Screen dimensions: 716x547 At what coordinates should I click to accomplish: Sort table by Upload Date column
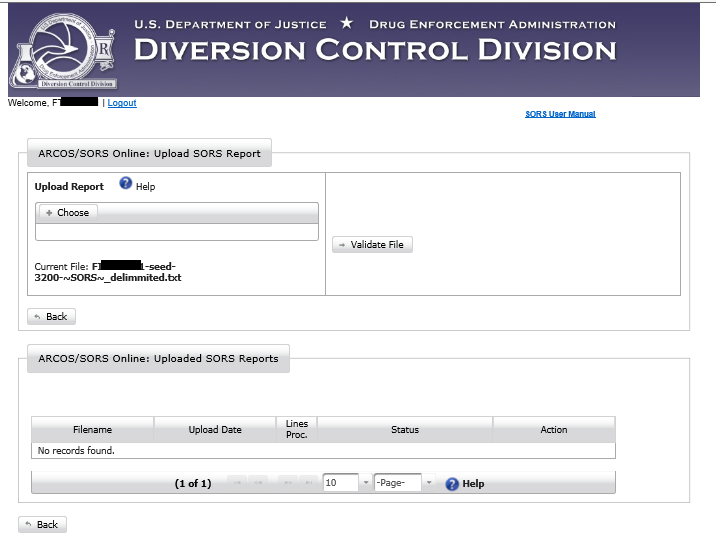pos(215,430)
